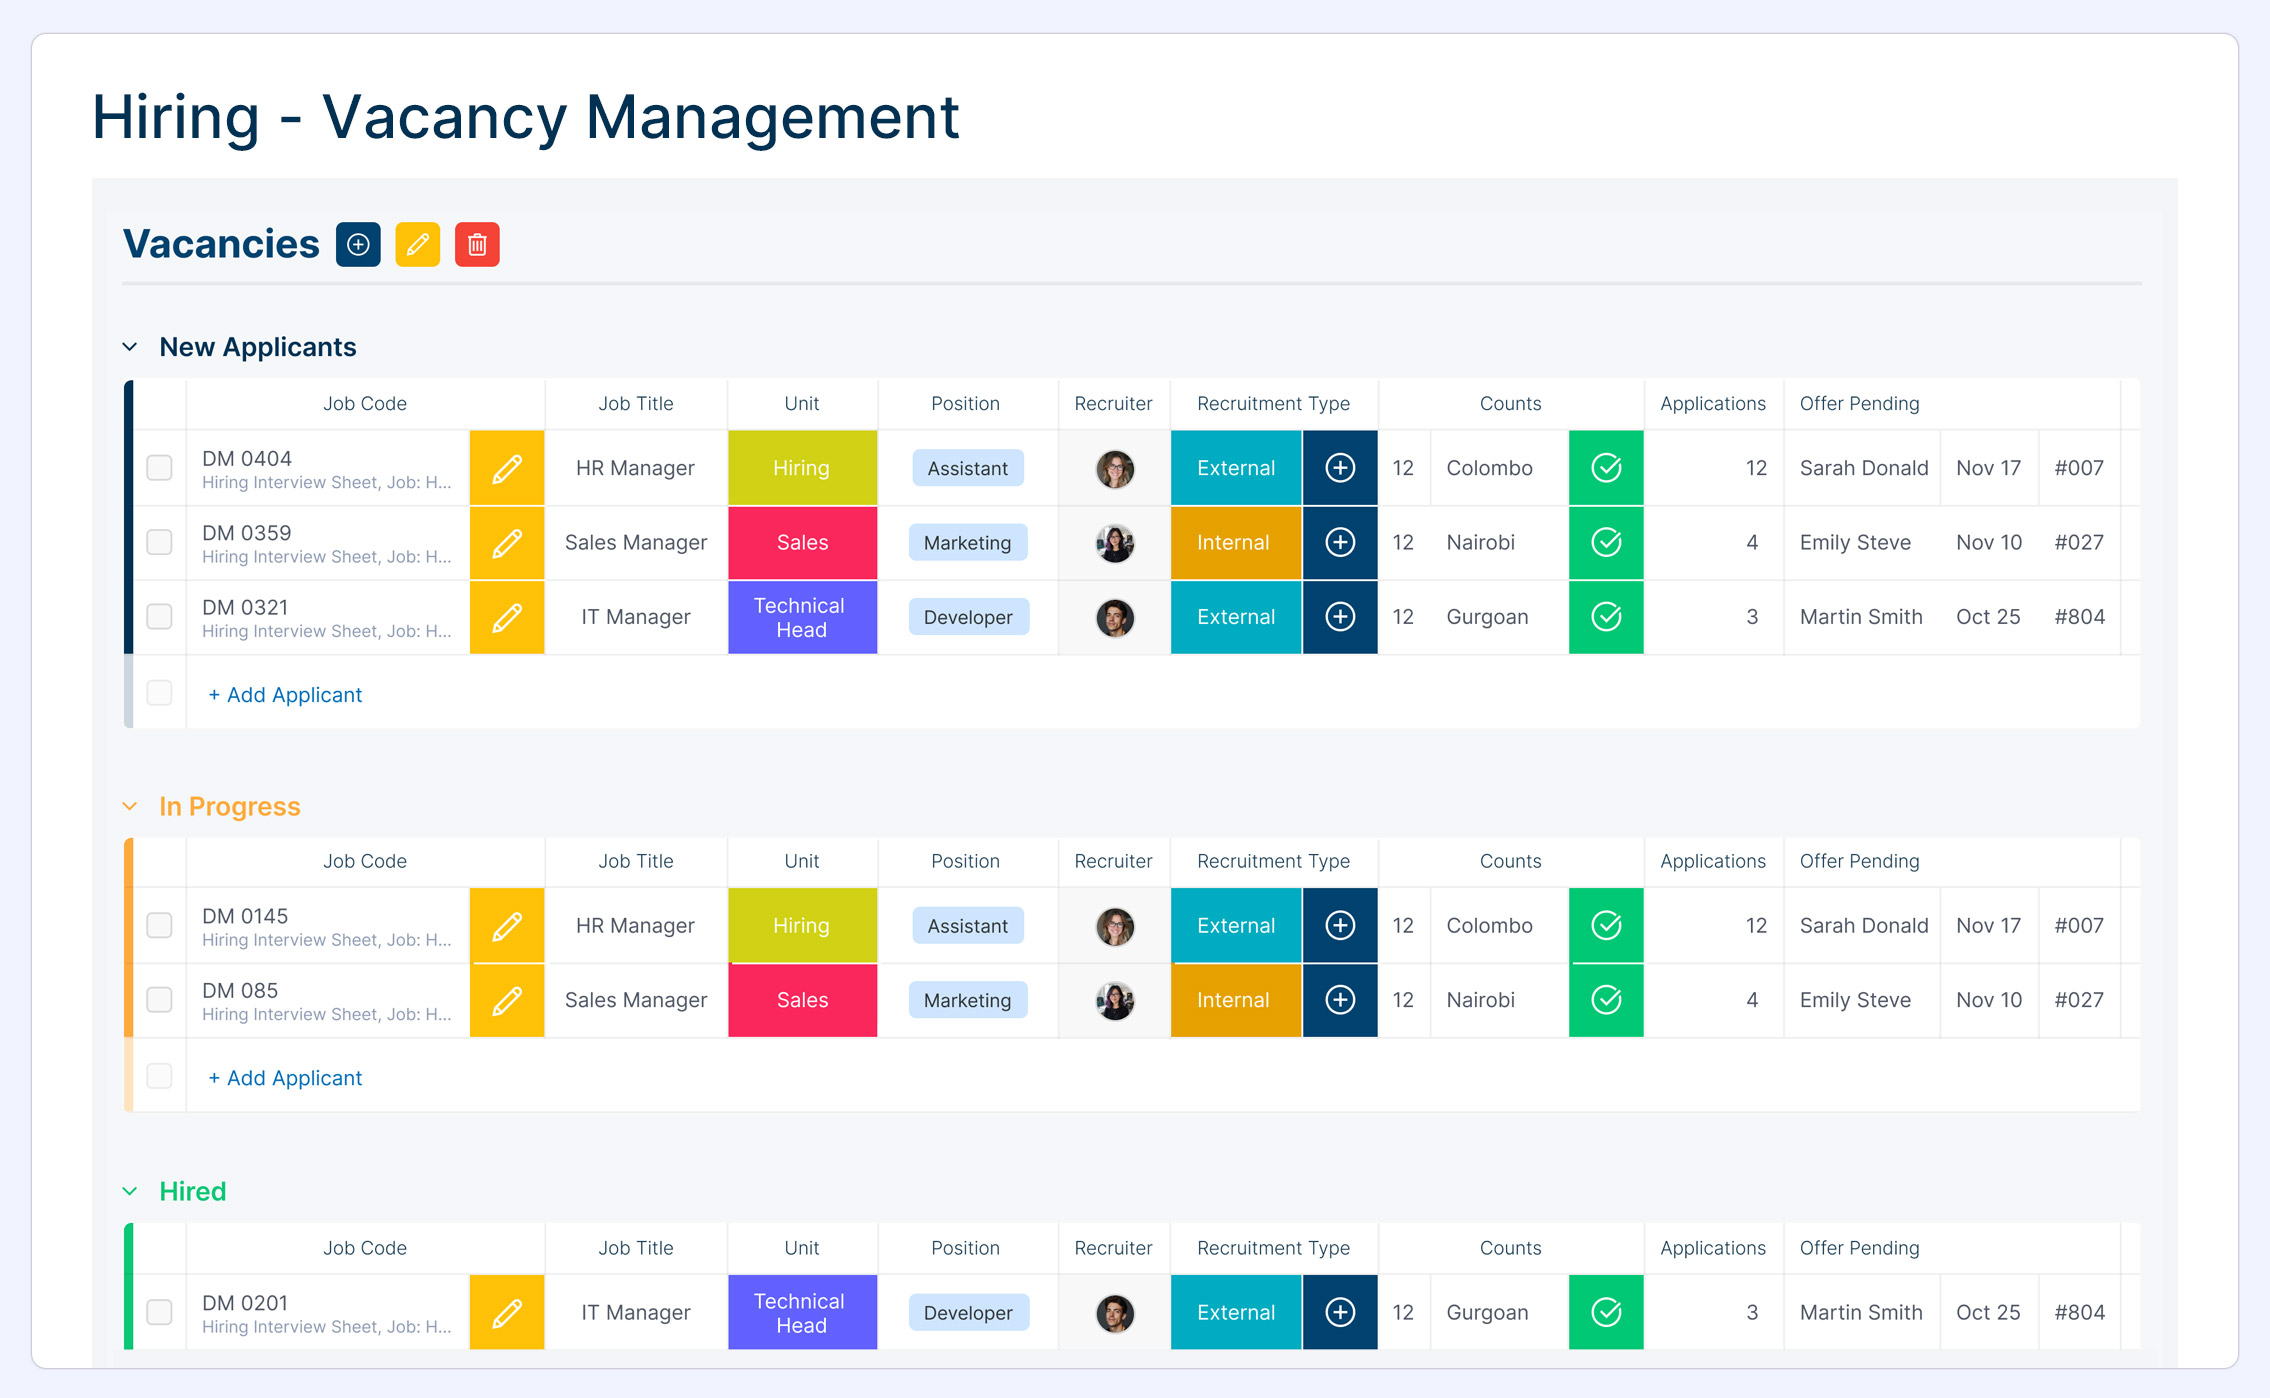
Task: Click Add Applicant under New Applicants
Action: click(285, 694)
